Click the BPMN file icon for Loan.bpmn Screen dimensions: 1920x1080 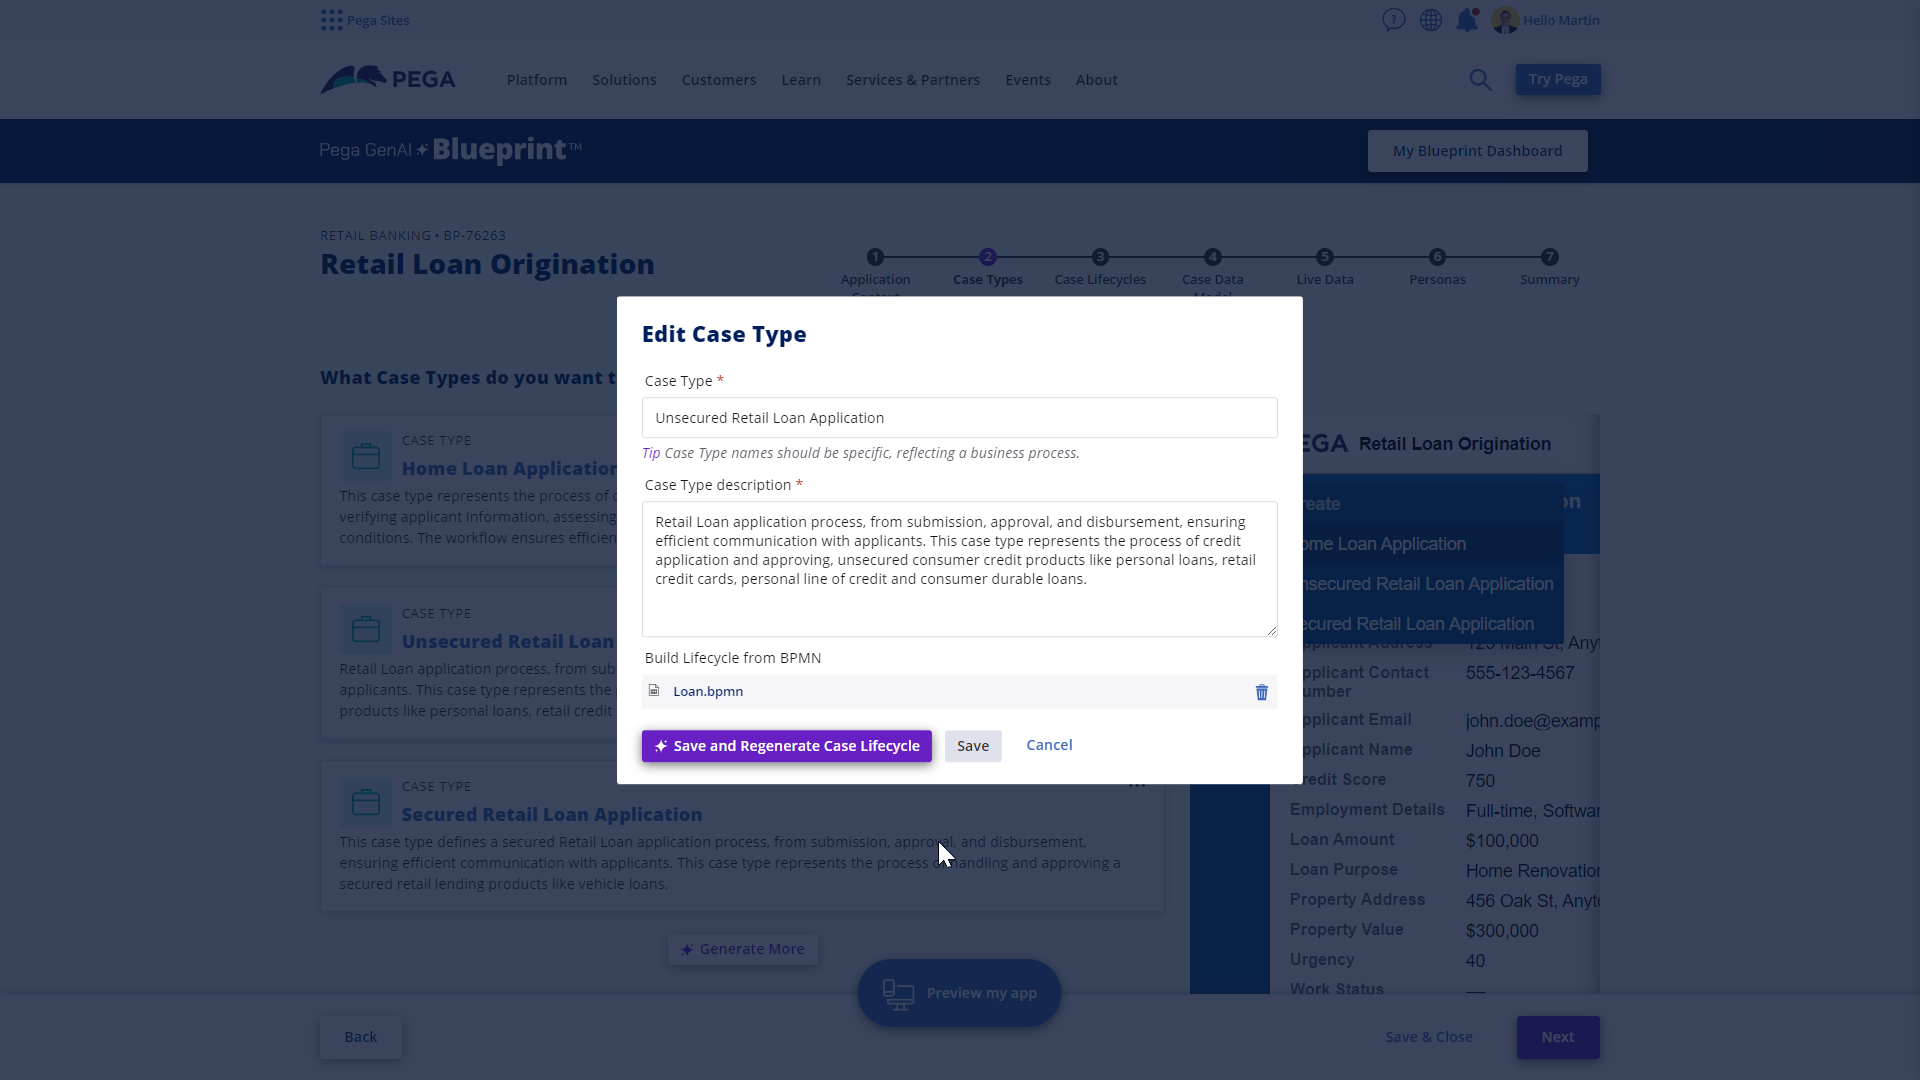coord(655,691)
